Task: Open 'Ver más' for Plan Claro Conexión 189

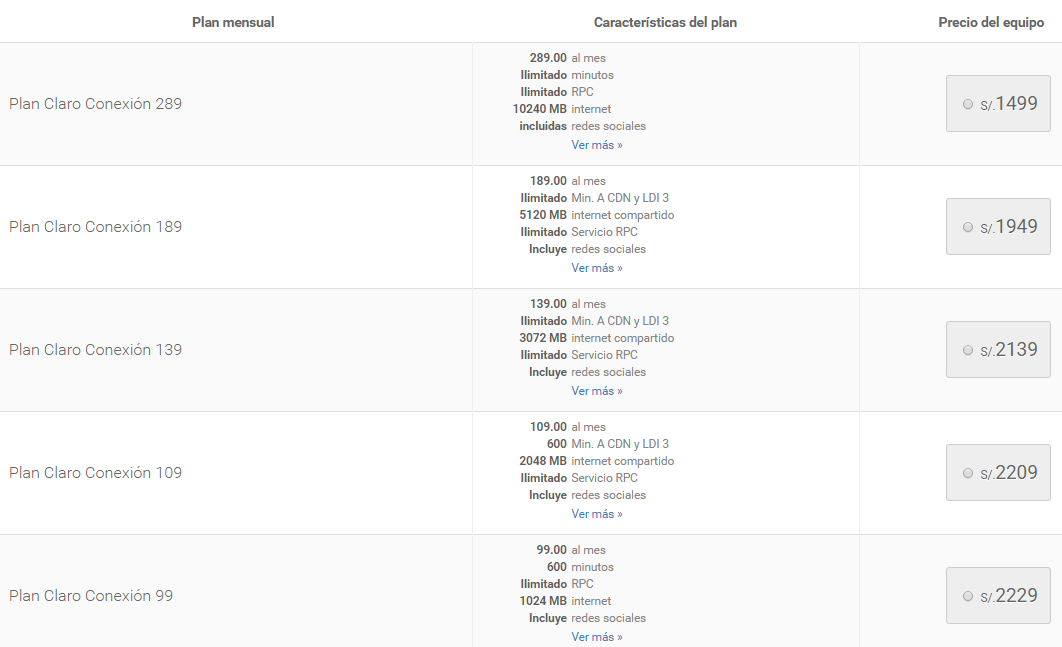Action: tap(597, 268)
